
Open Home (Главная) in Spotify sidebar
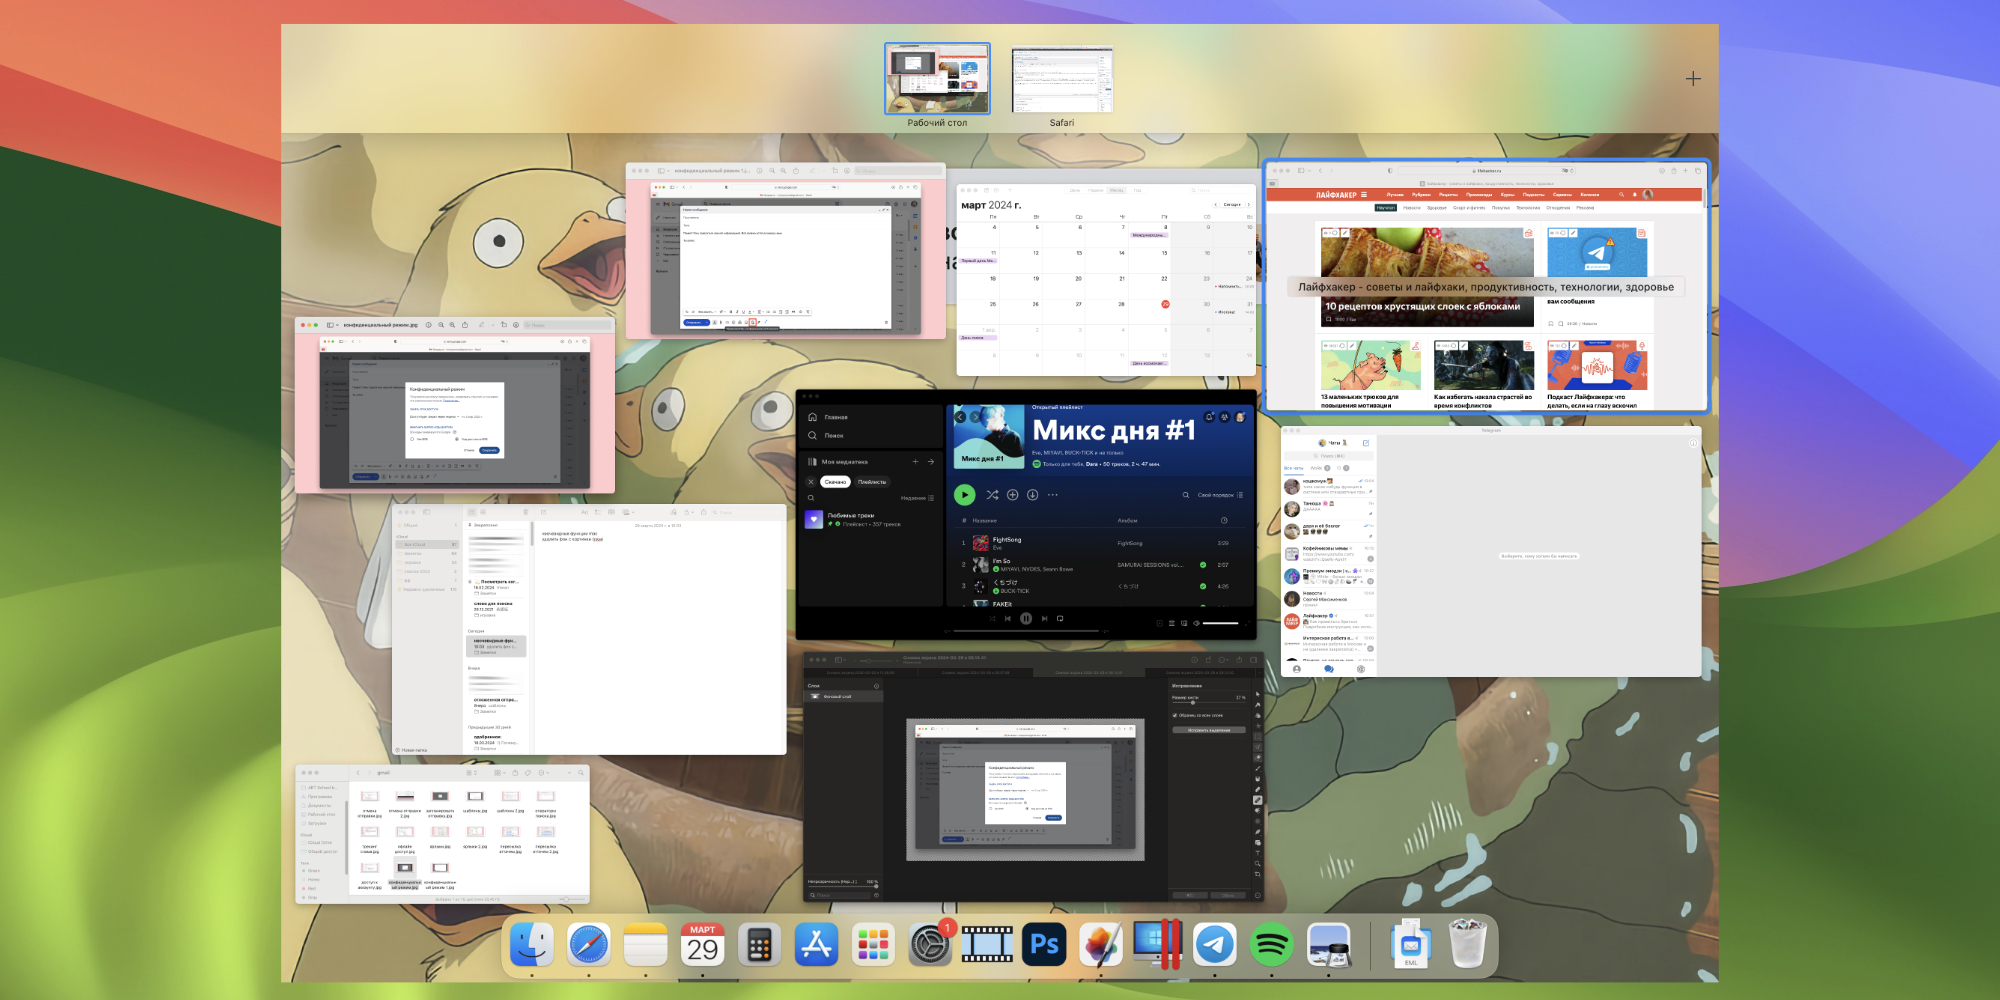[827, 417]
